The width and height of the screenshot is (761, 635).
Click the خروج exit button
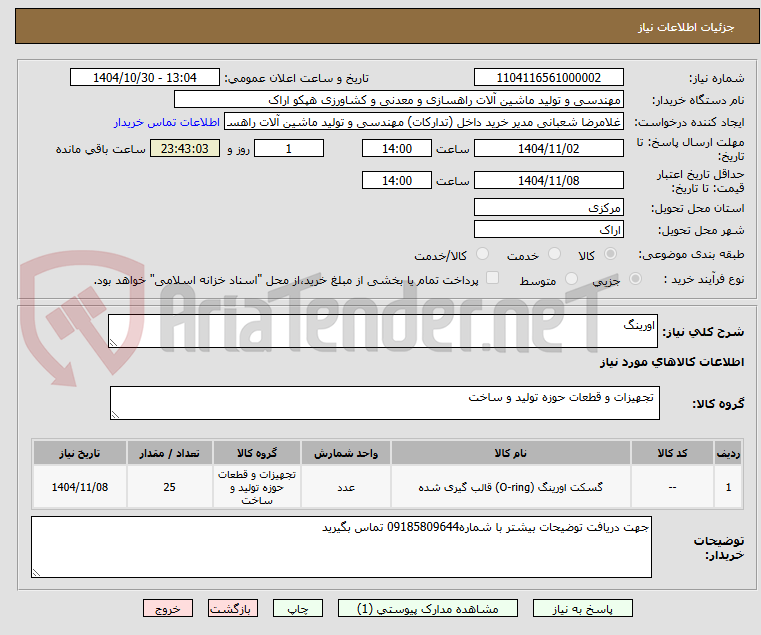click(x=168, y=608)
